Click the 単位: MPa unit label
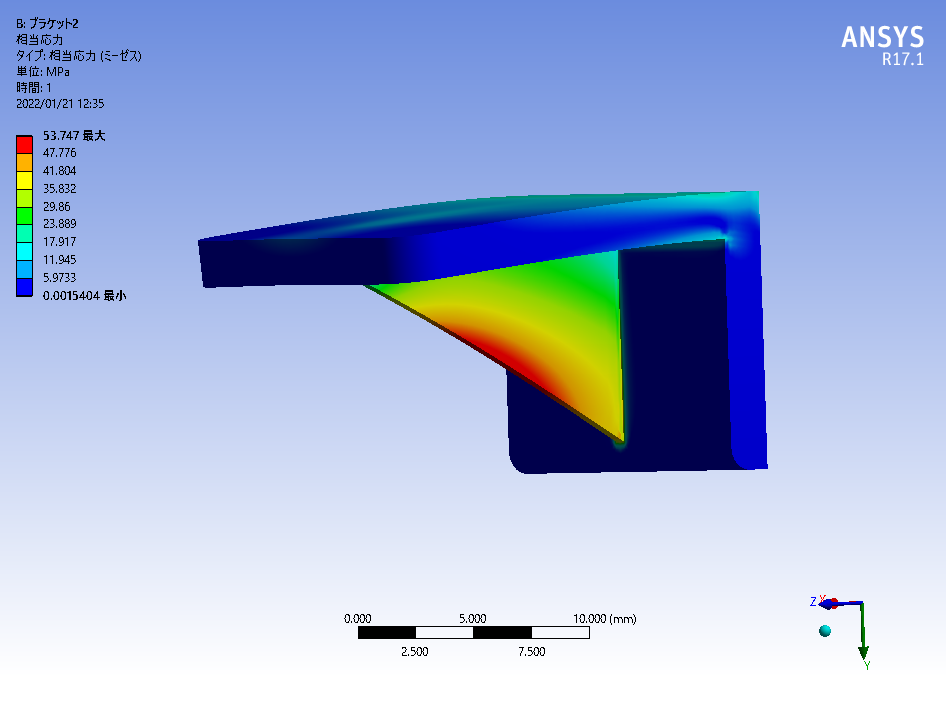The width and height of the screenshot is (946, 720). (43, 72)
